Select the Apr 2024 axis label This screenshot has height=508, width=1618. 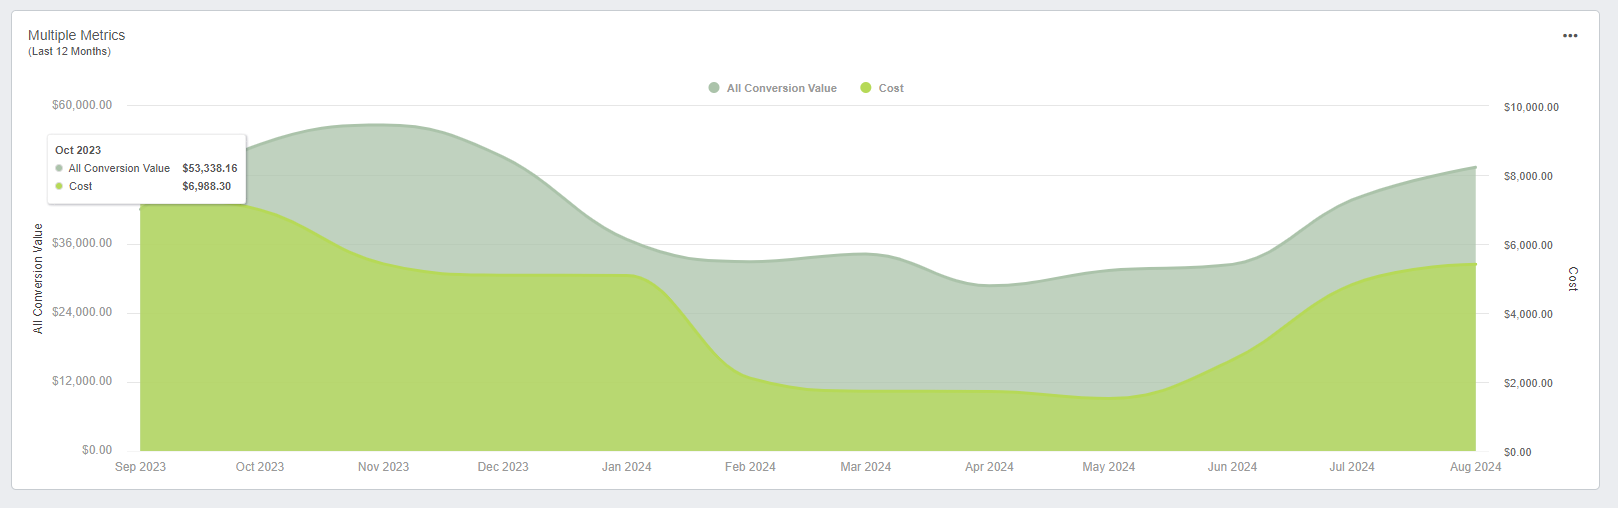[x=989, y=467]
